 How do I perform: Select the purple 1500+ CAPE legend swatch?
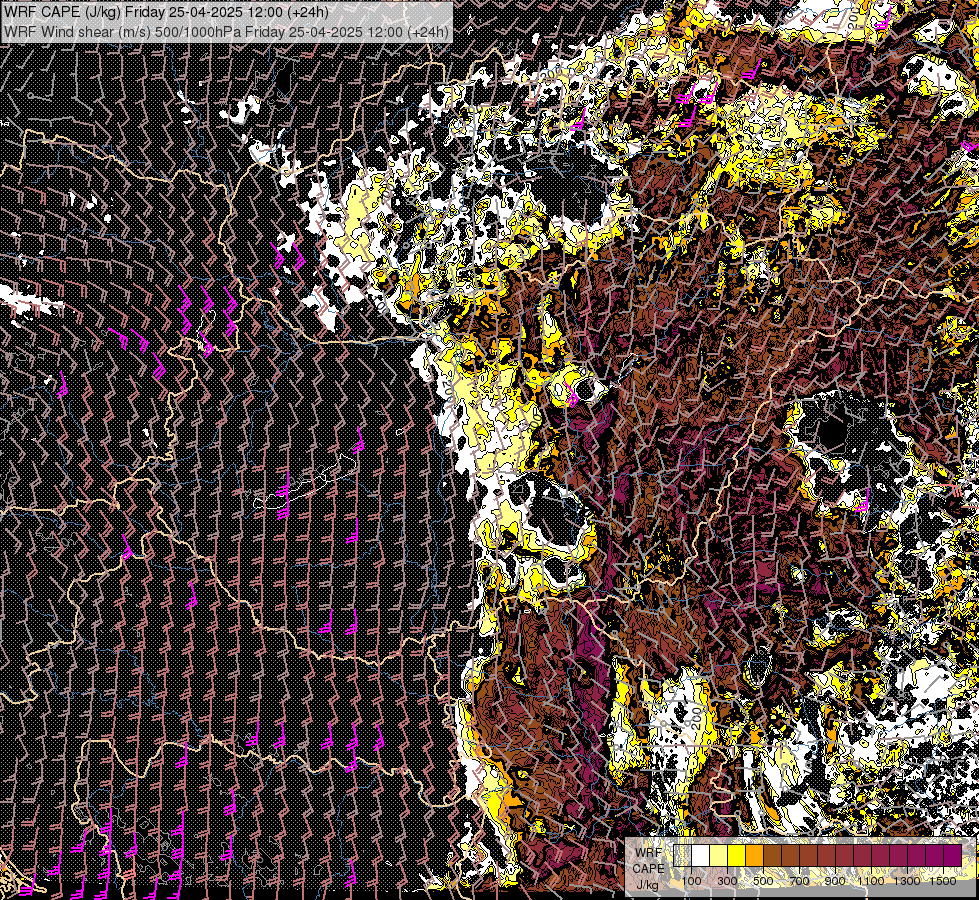tap(953, 855)
